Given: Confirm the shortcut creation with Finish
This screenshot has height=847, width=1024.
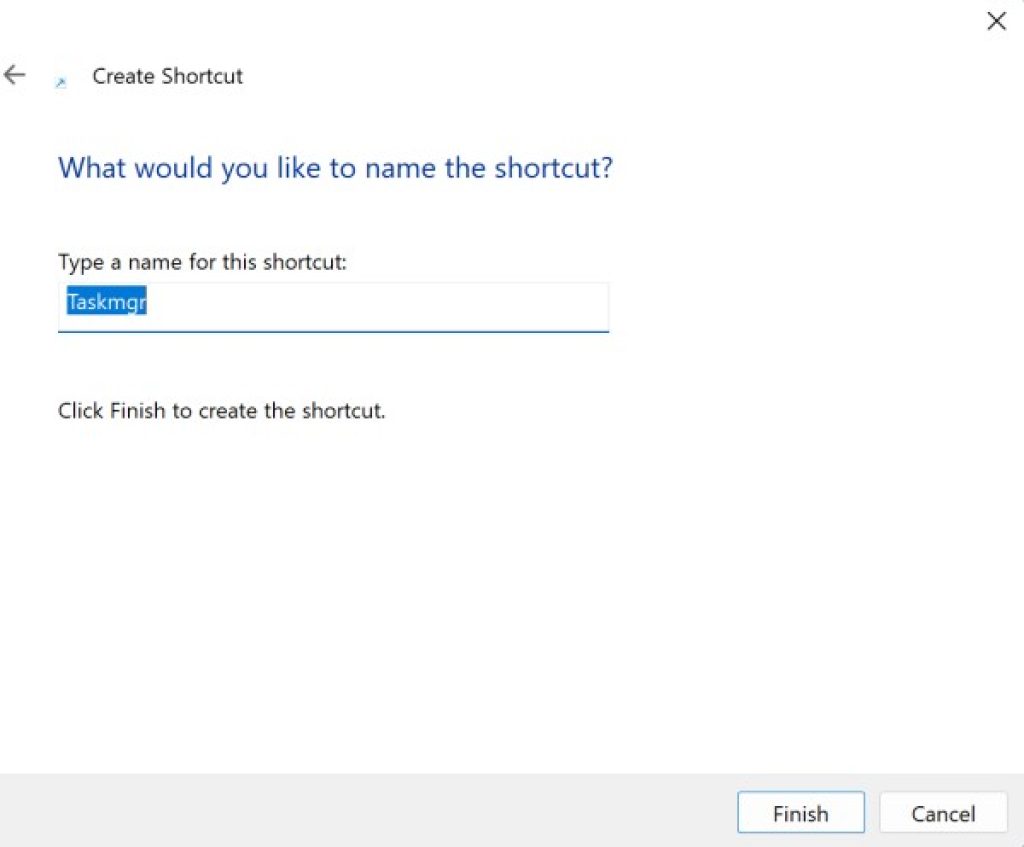Looking at the screenshot, I should click(800, 813).
